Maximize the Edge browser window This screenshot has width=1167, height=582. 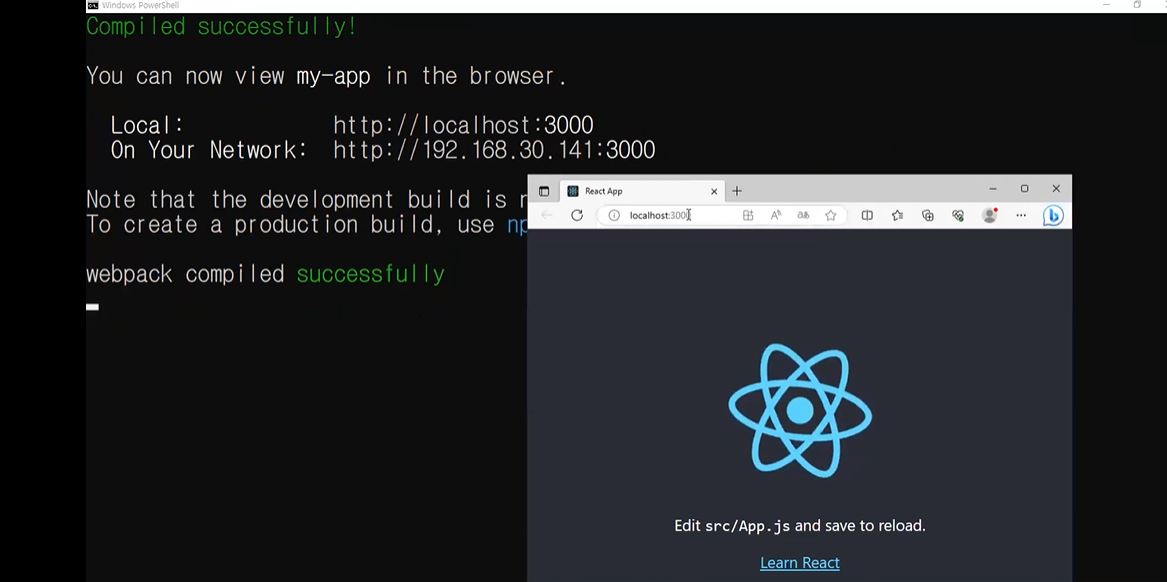point(1024,189)
